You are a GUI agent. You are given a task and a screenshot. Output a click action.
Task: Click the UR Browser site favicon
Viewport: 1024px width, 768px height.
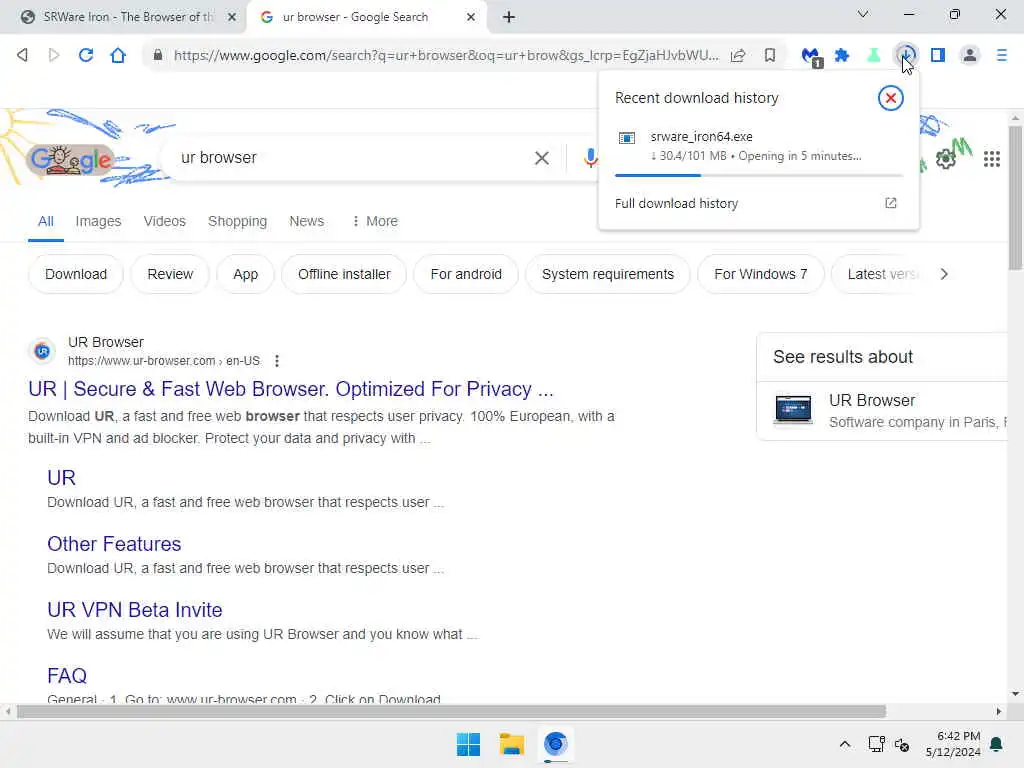(x=42, y=351)
